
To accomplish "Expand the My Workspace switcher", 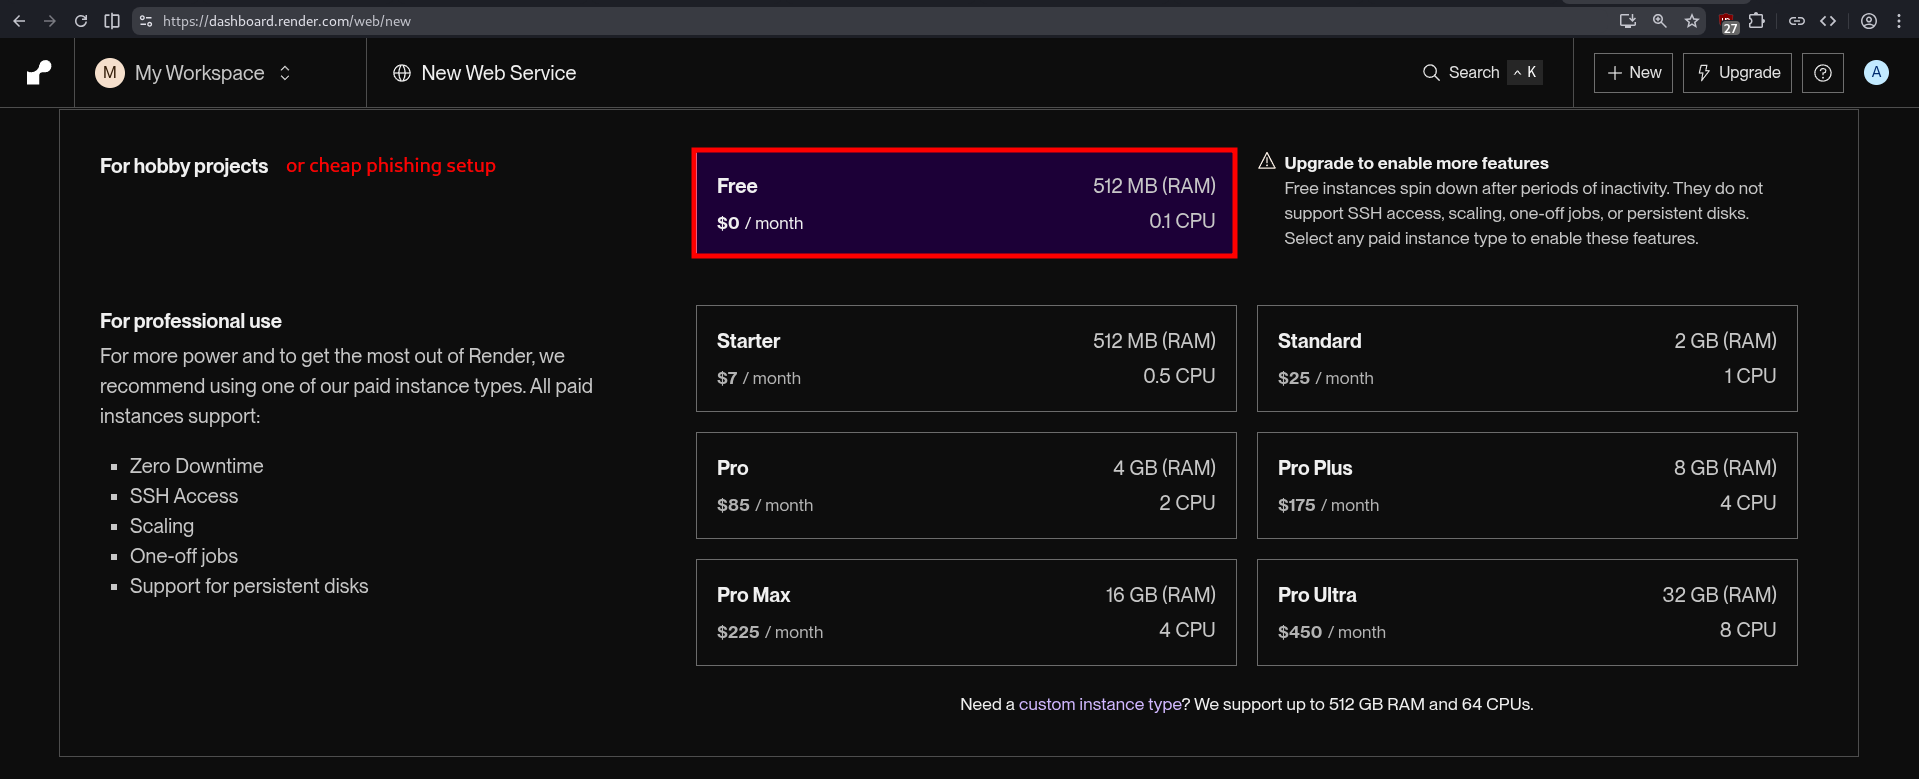I will [195, 73].
